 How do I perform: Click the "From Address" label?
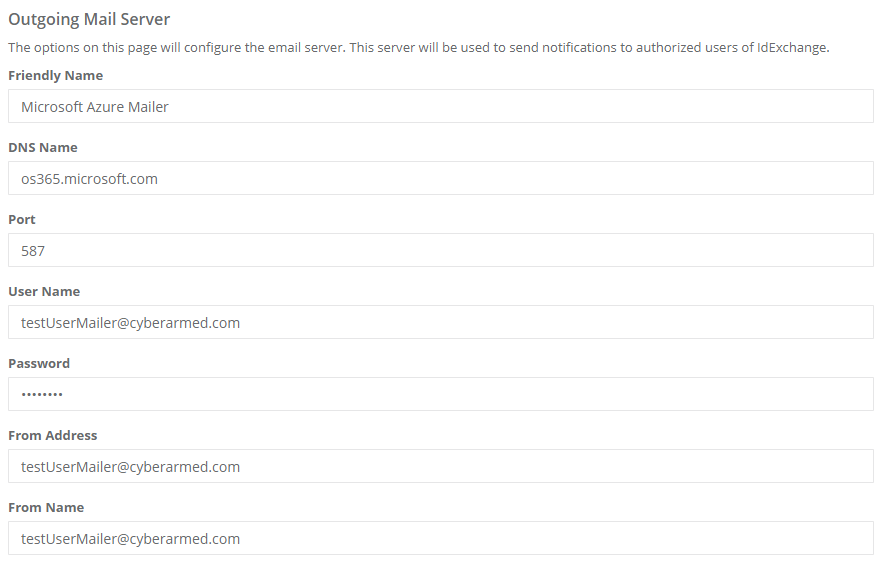[53, 436]
